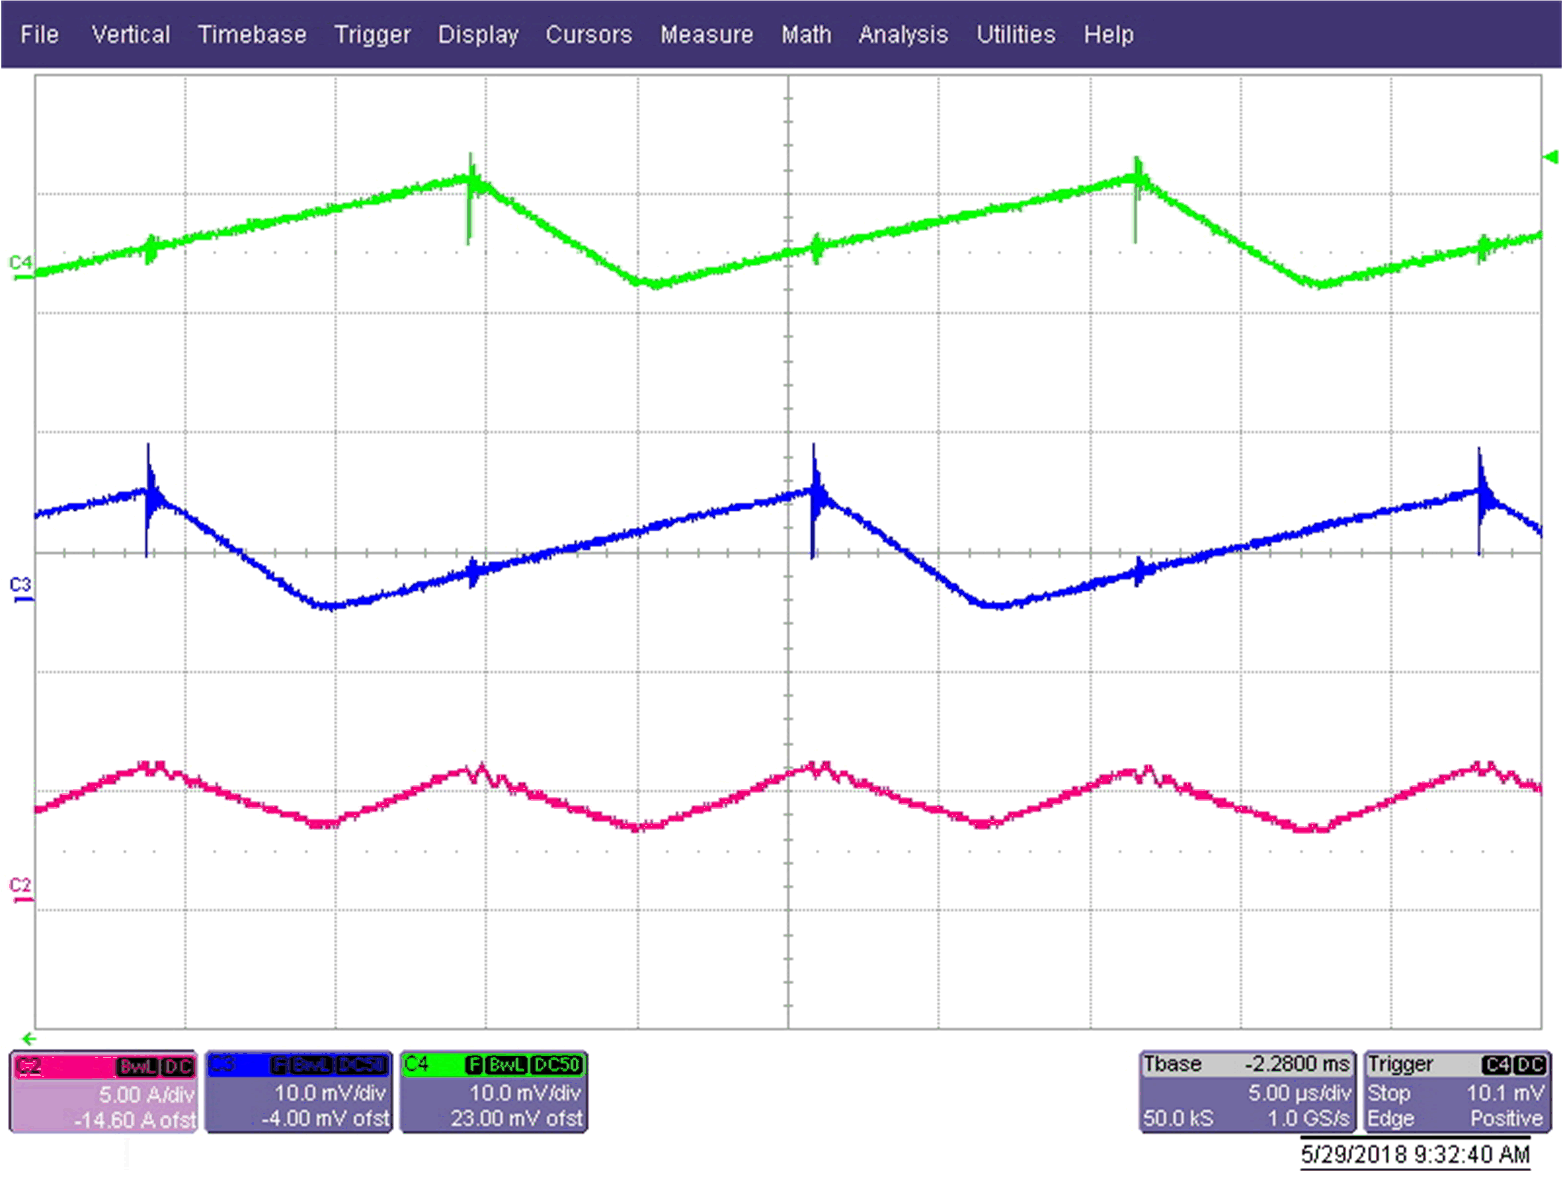This screenshot has width=1563, height=1178.
Task: Open the Math menu
Action: 806,35
